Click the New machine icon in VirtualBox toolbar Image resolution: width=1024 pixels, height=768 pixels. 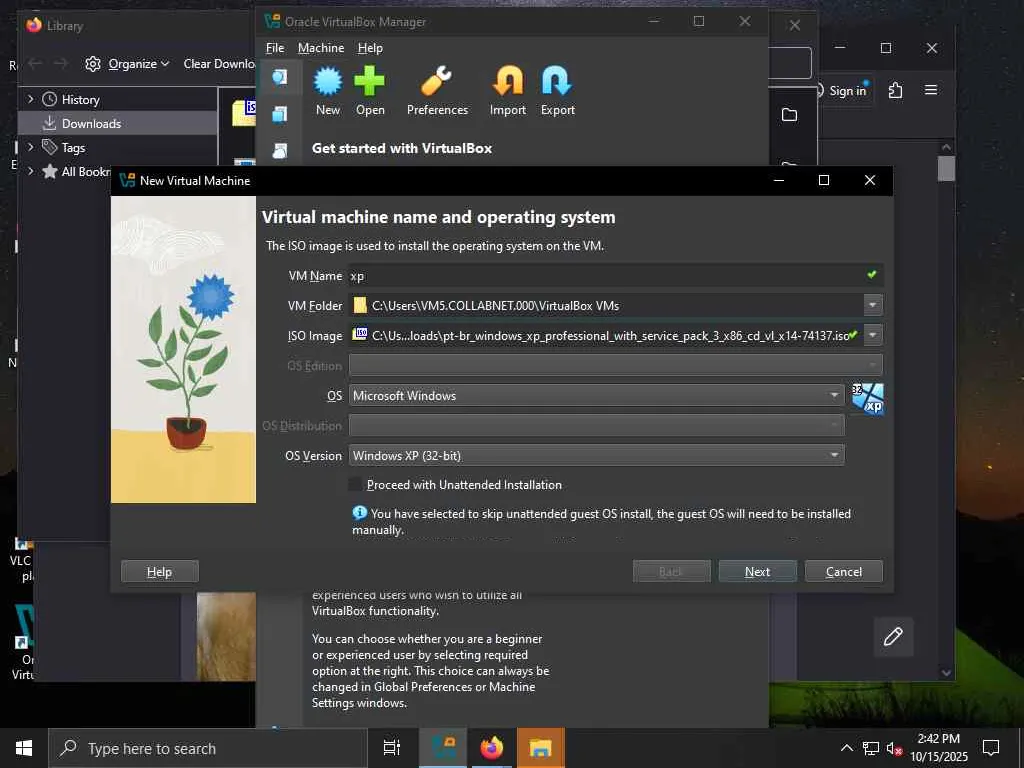(x=328, y=82)
